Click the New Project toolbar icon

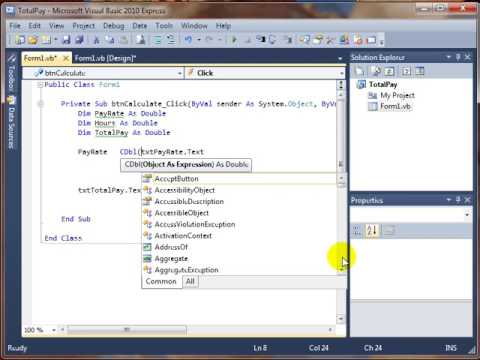(20, 40)
